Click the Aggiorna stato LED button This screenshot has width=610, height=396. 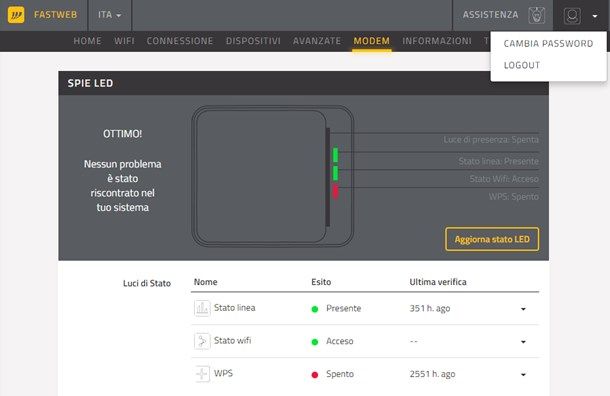click(492, 239)
